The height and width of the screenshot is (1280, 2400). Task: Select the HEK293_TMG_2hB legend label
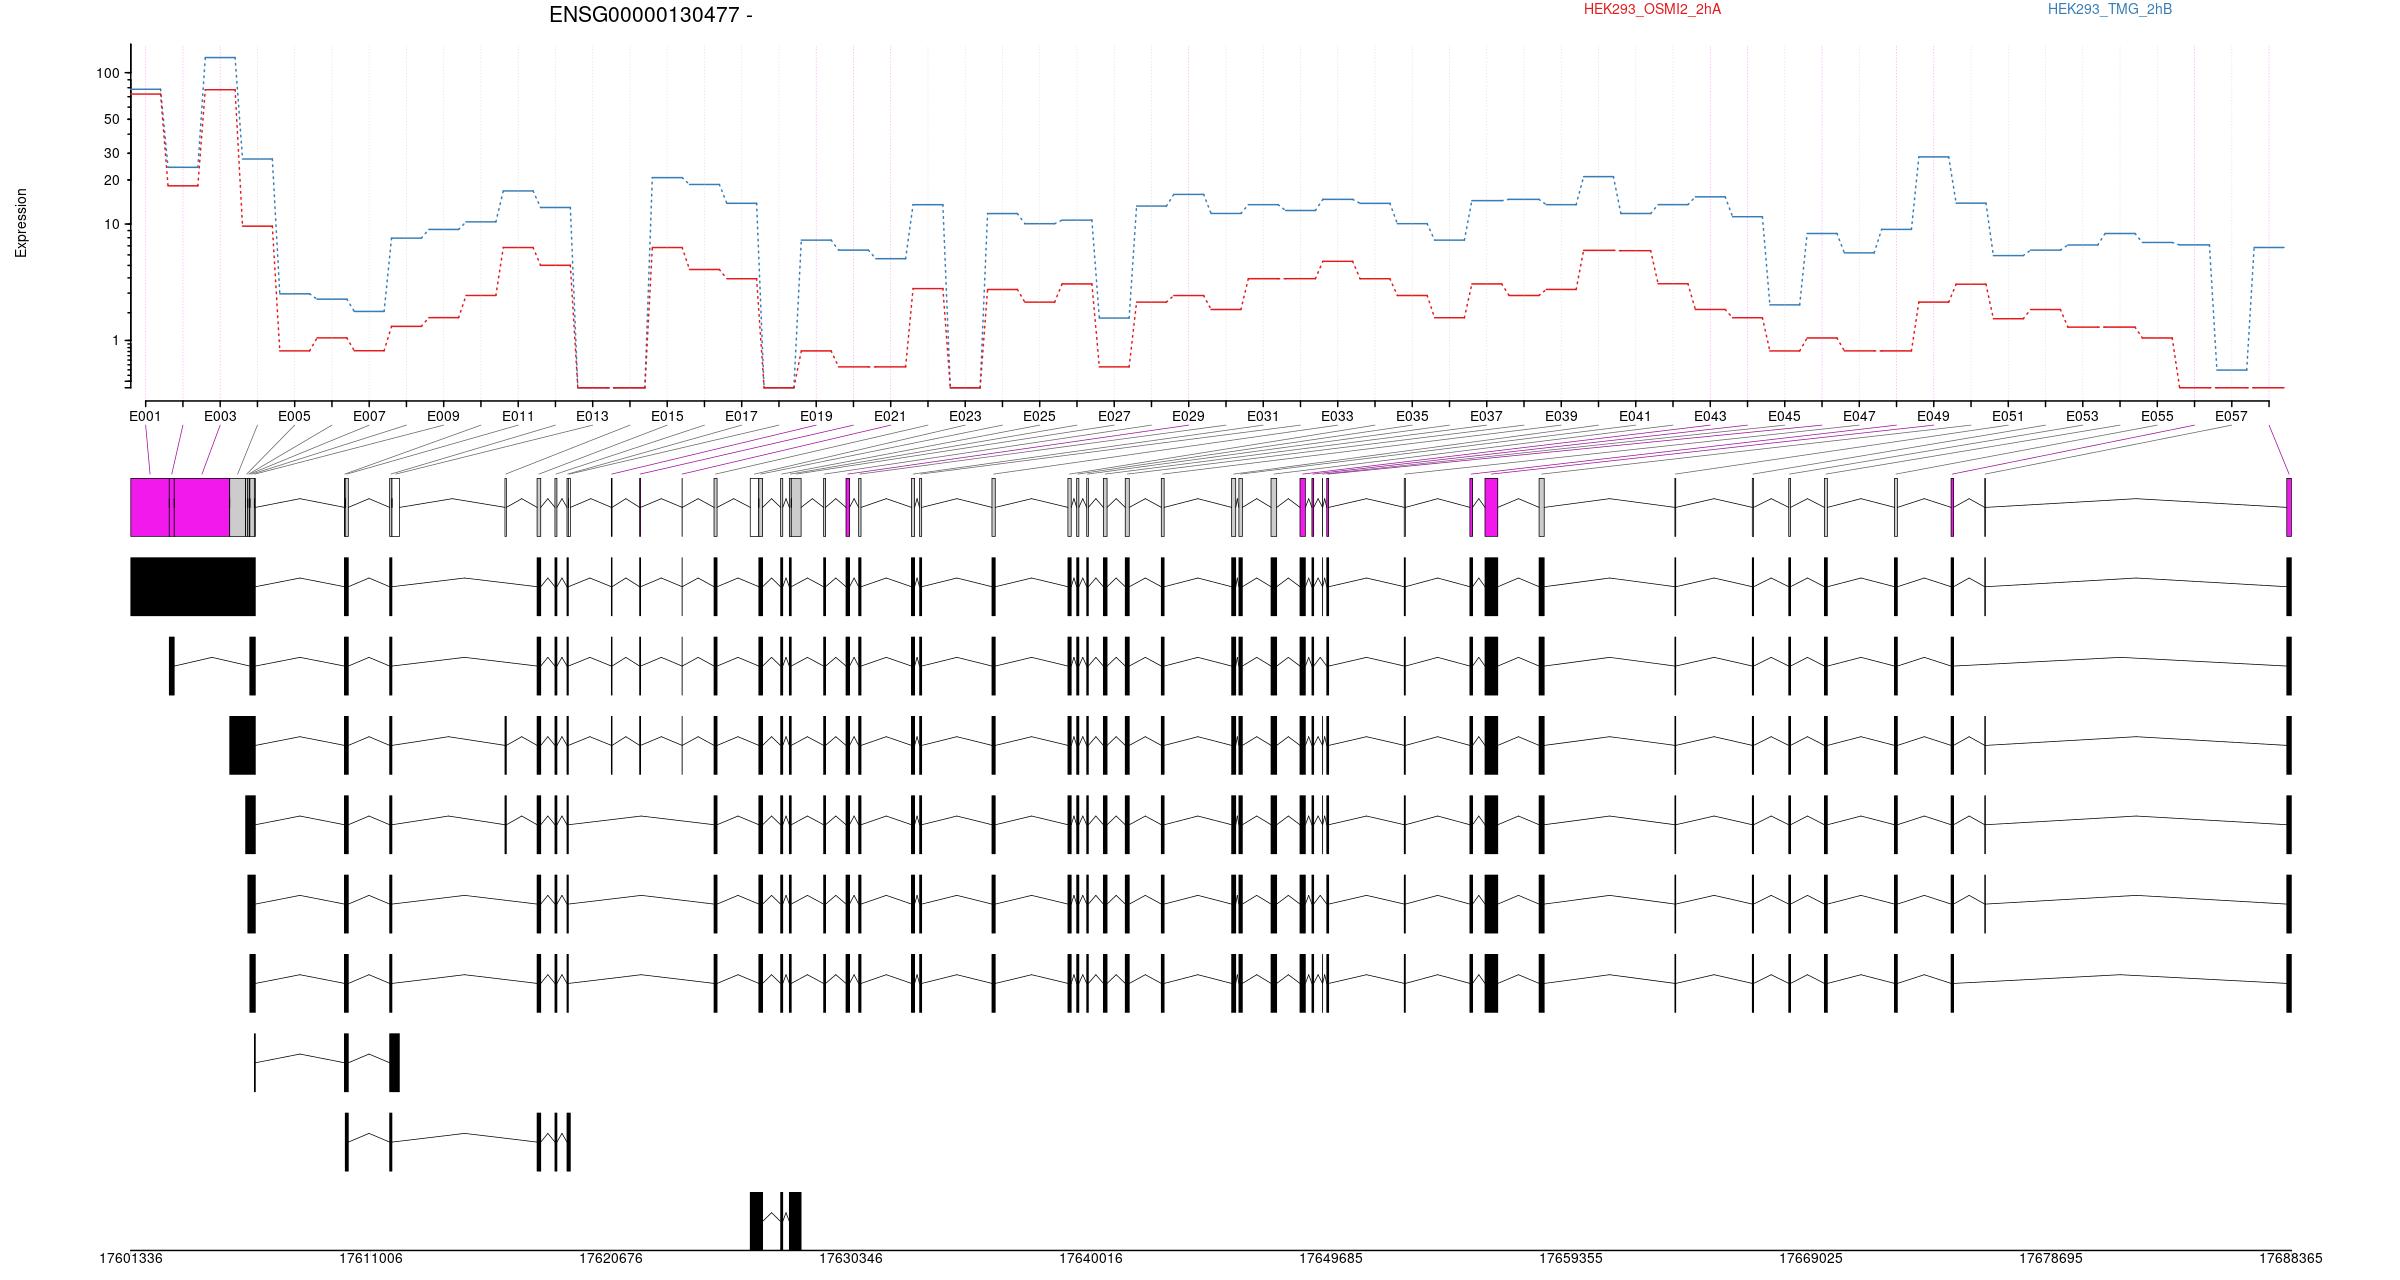click(x=2109, y=9)
